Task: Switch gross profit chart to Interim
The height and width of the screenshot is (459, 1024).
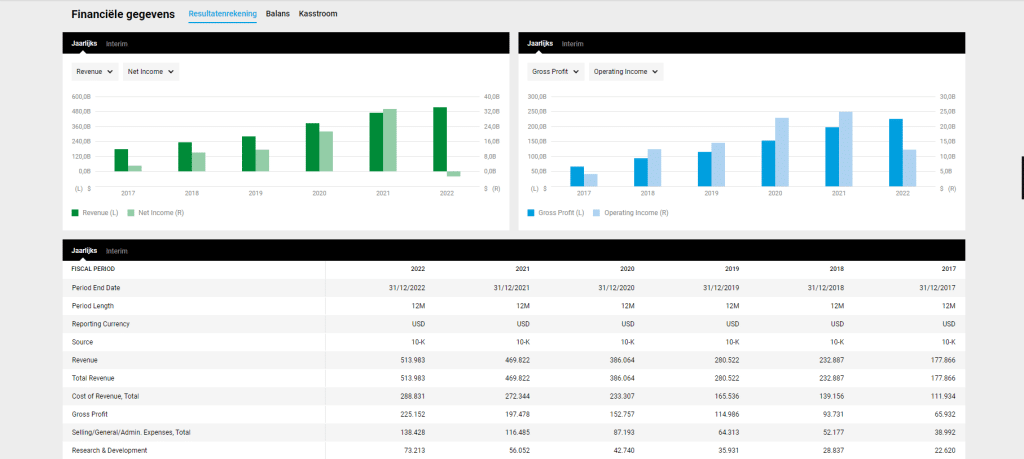Action: coord(573,44)
